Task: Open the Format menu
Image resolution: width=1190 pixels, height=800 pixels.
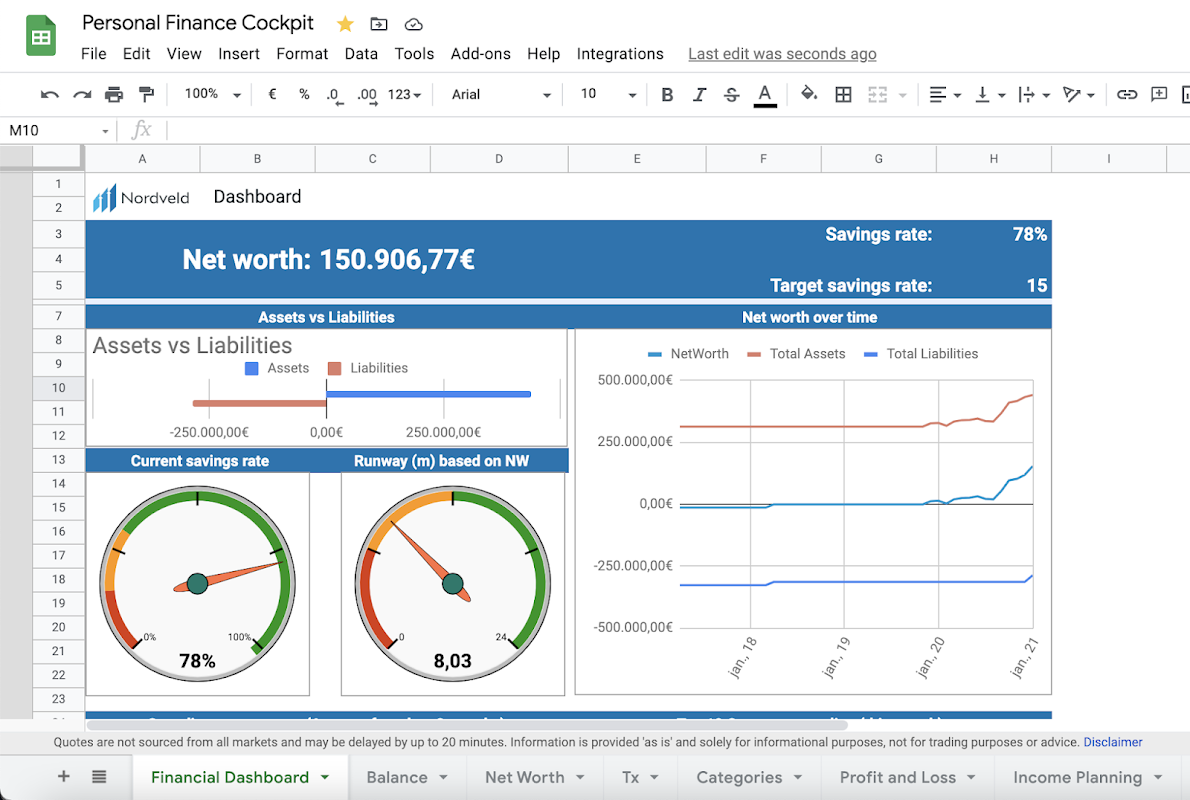Action: [302, 54]
